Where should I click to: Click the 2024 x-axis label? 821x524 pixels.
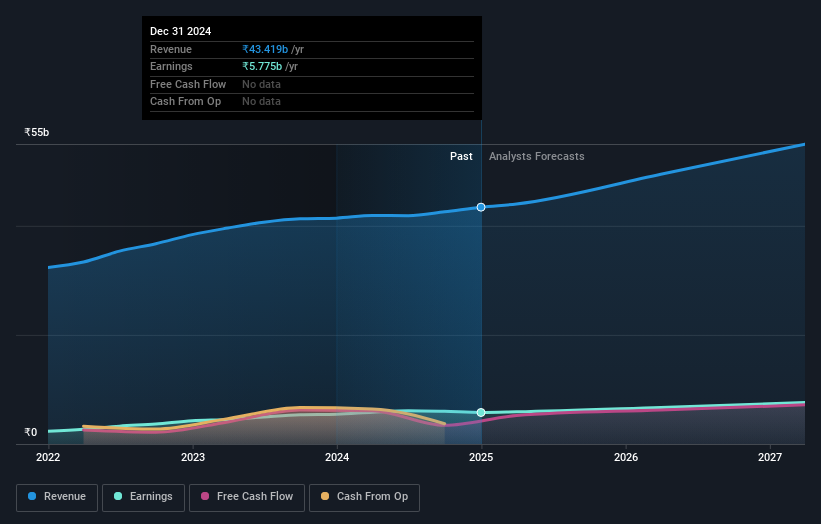click(x=337, y=457)
